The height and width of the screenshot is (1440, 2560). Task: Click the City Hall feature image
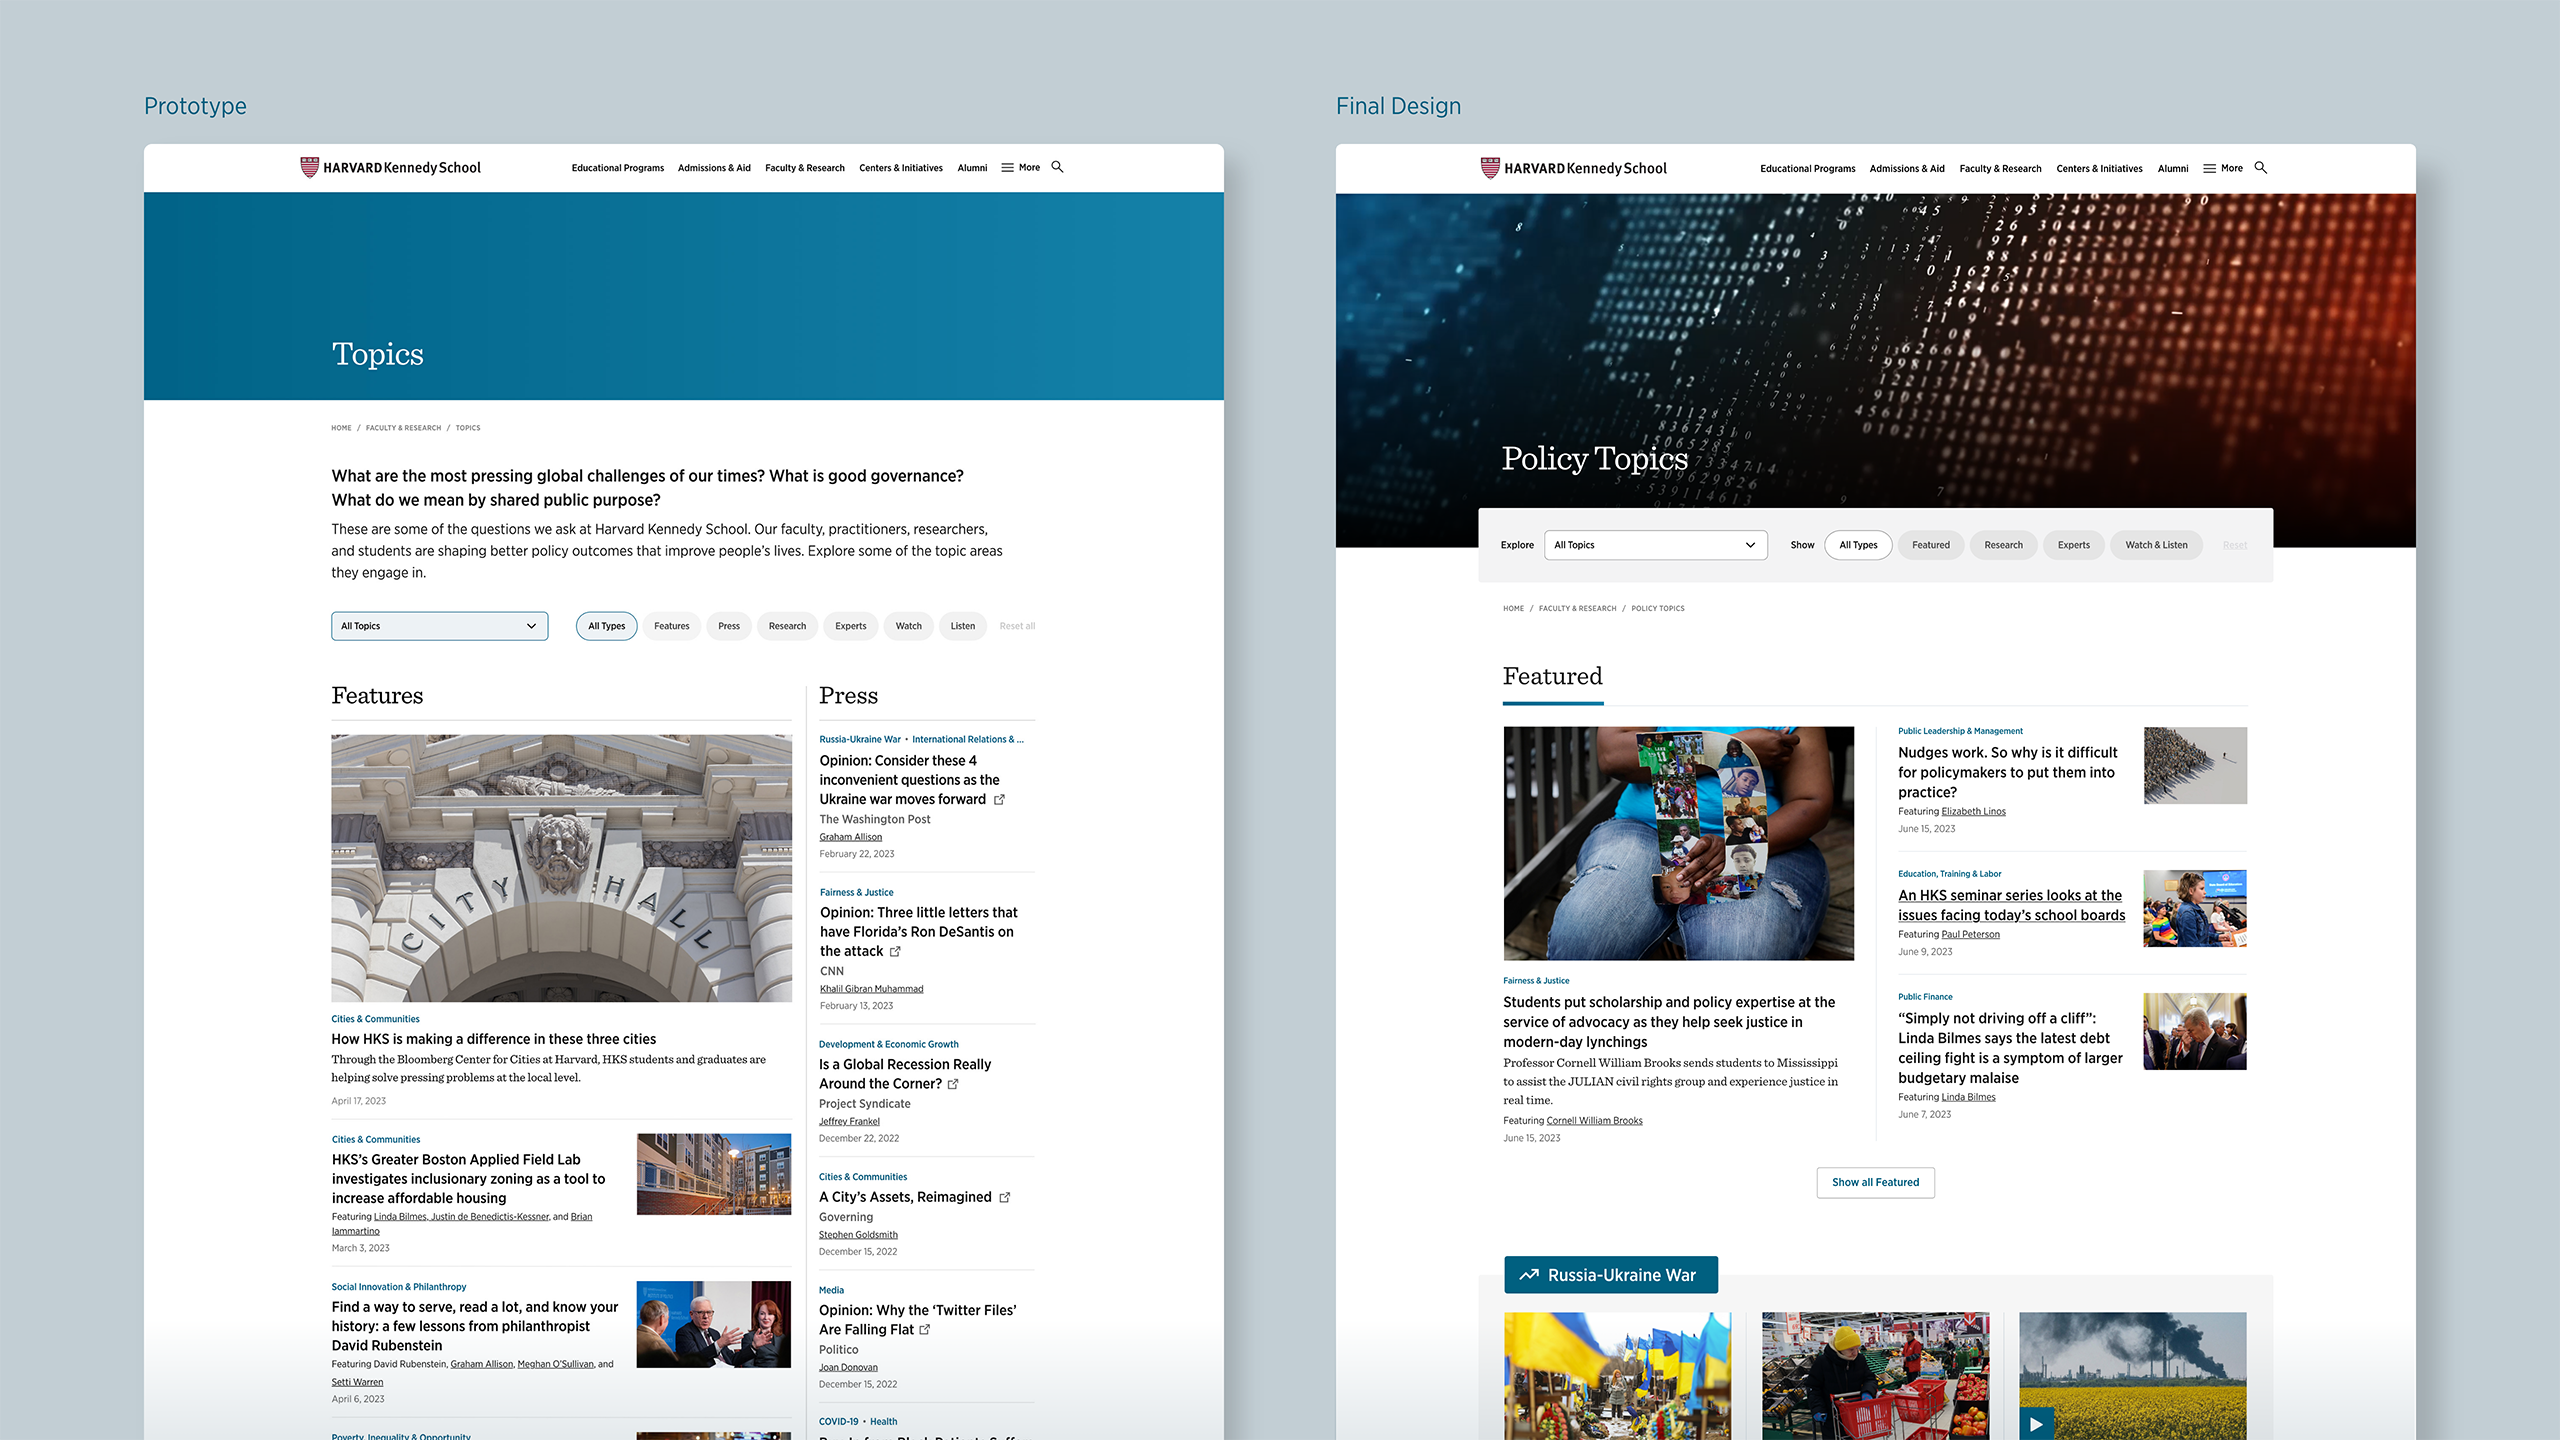[561, 868]
